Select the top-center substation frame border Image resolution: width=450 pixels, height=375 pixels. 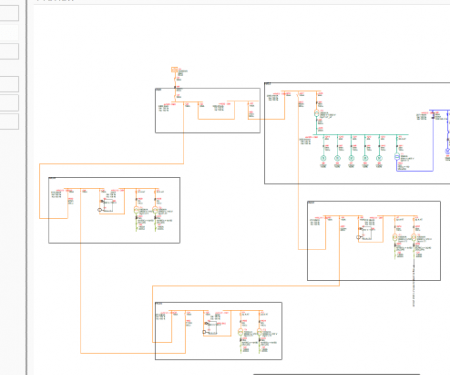pyautogui.click(x=208, y=89)
